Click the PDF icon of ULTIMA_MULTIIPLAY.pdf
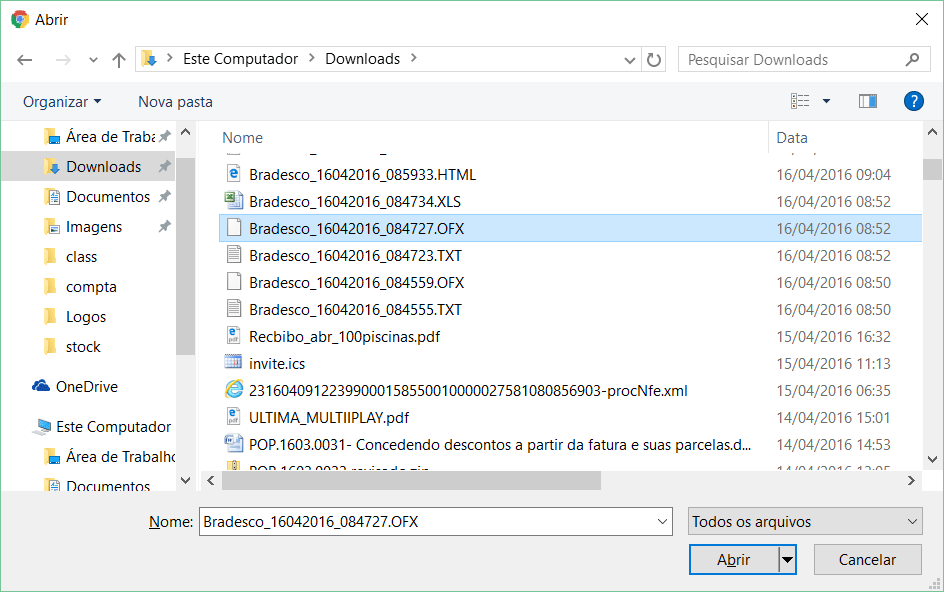The image size is (944, 592). 234,417
